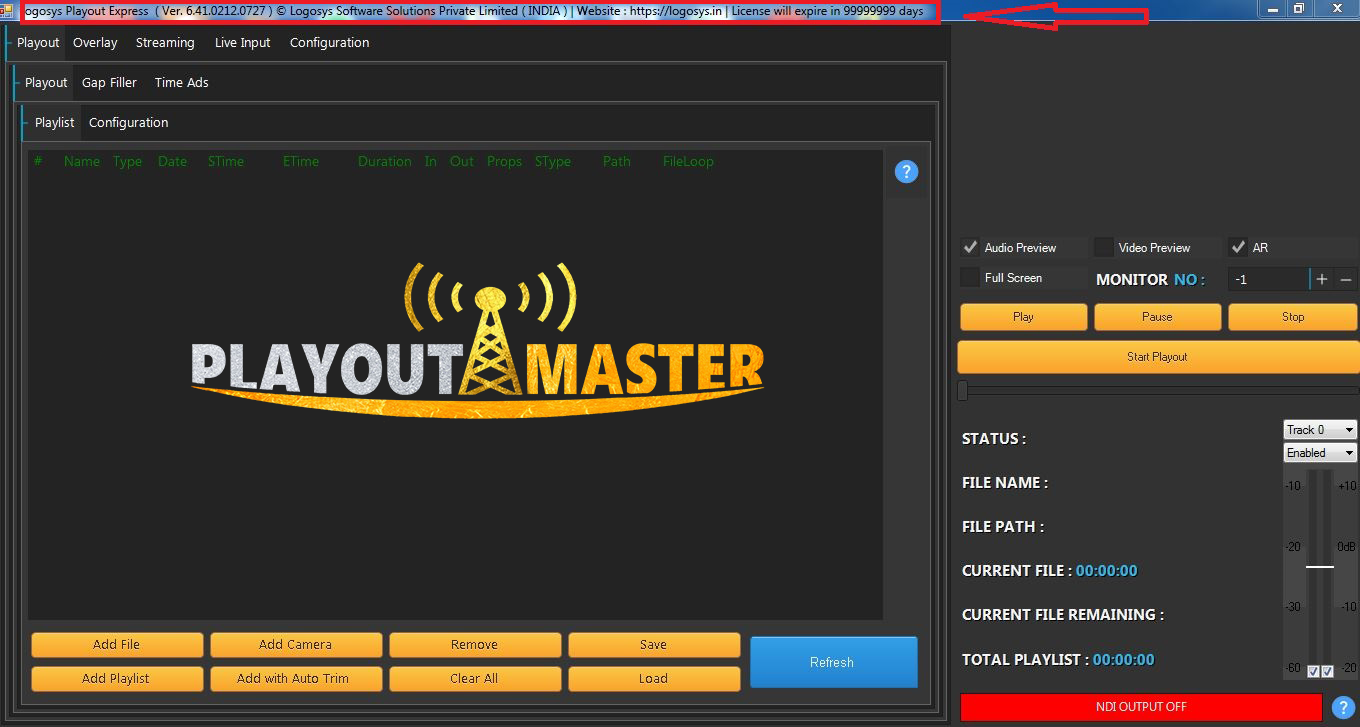Click the blue Refresh button
Screen dimensions: 1360x727
point(833,662)
